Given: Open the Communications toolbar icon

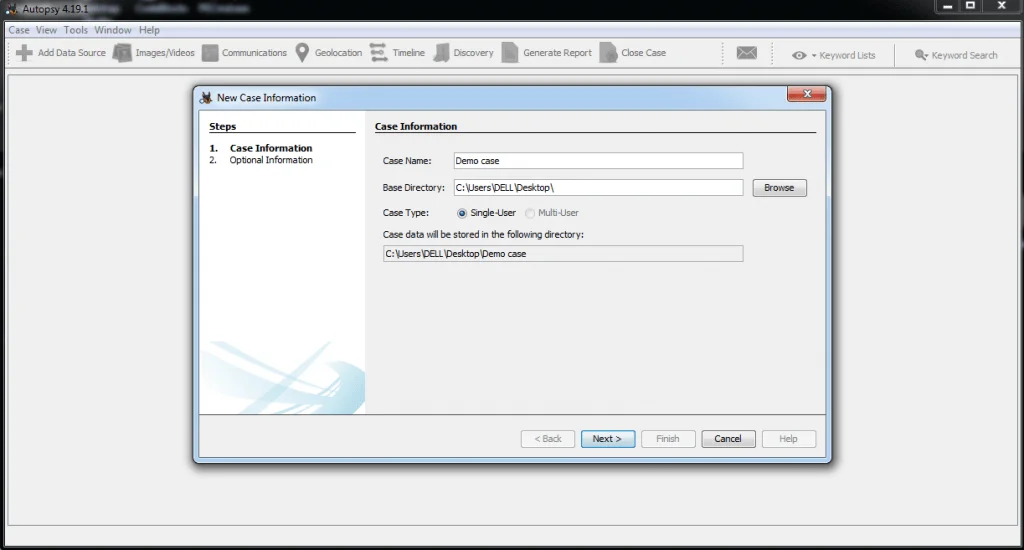Looking at the screenshot, I should tap(210, 53).
